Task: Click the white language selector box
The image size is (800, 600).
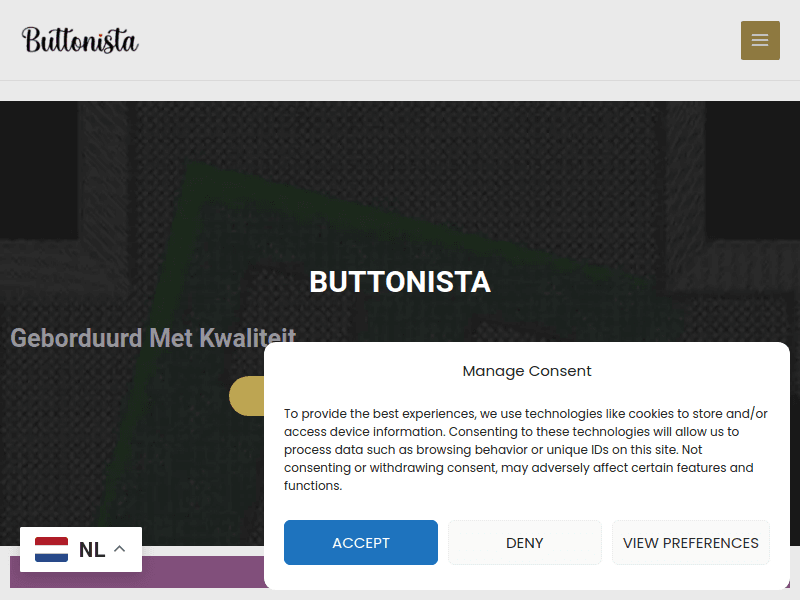Action: click(80, 549)
